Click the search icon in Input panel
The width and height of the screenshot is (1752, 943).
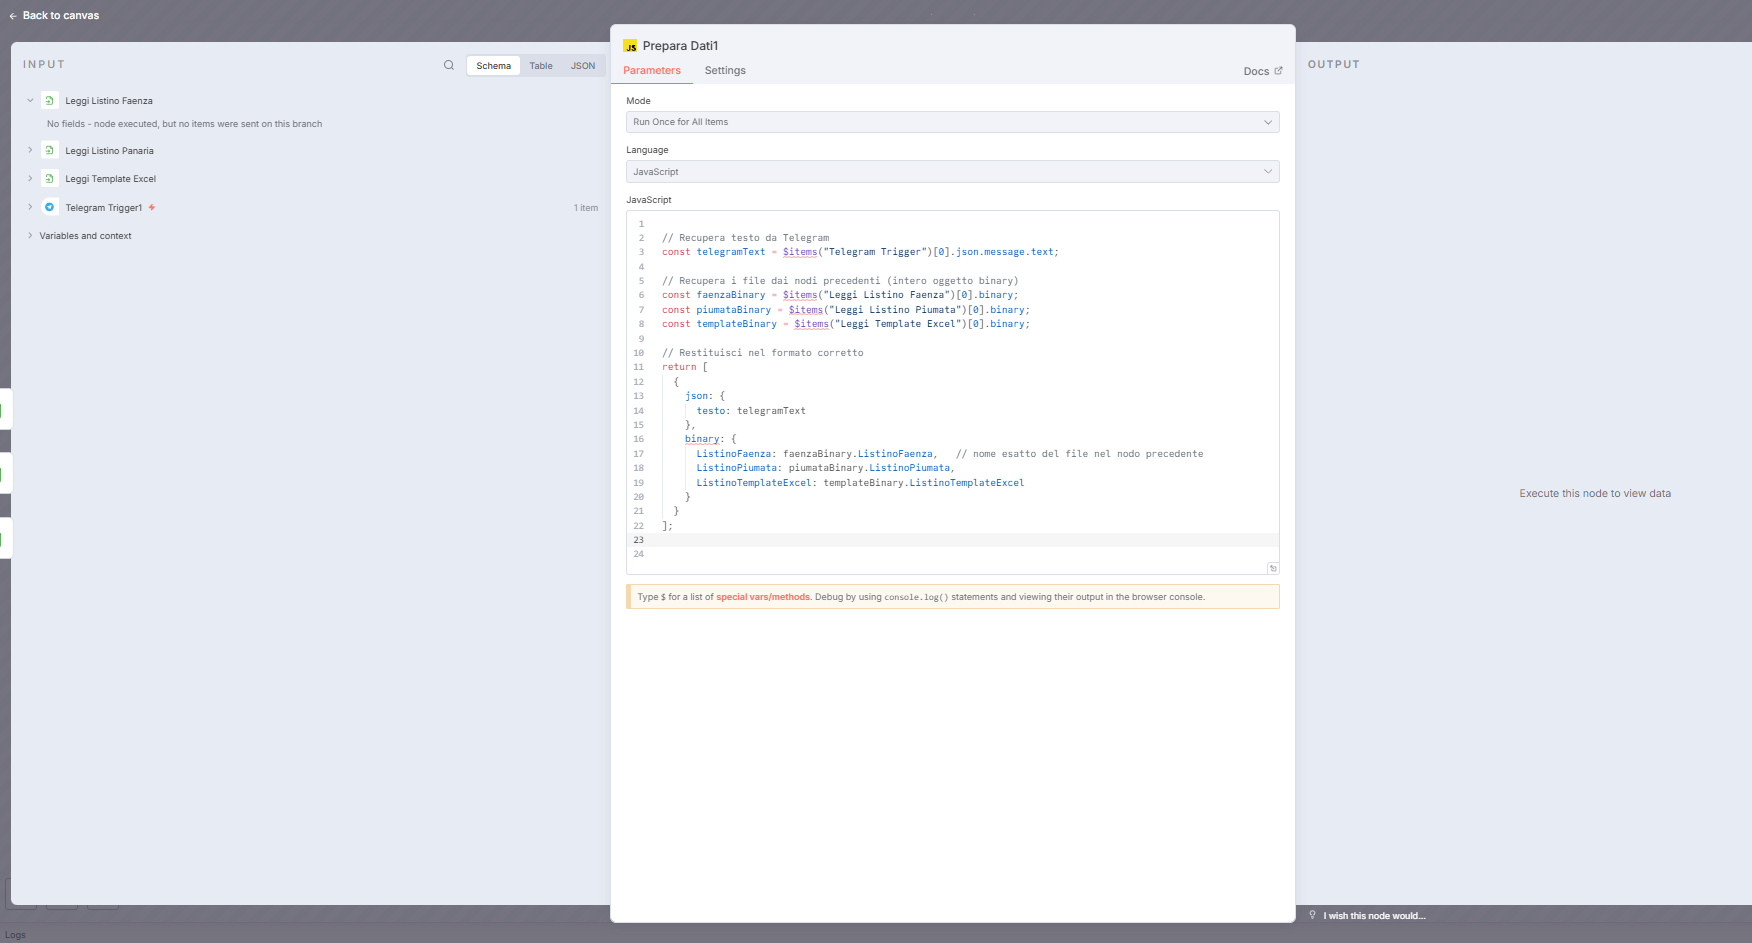click(x=449, y=65)
